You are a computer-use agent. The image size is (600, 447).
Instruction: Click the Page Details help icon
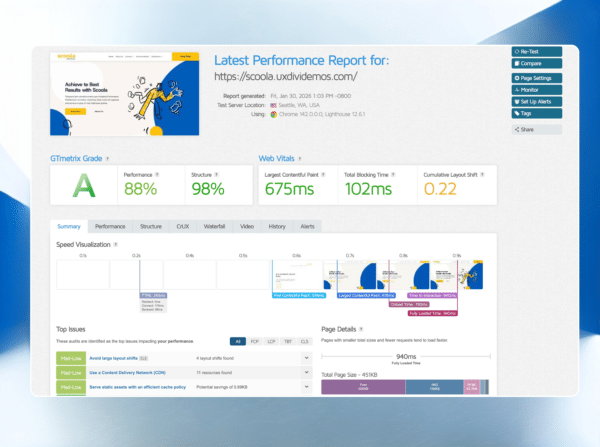pyautogui.click(x=361, y=329)
